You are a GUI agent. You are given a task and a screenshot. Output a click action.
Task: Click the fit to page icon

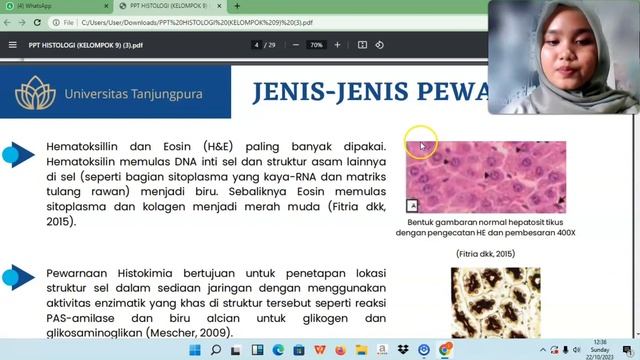(362, 45)
